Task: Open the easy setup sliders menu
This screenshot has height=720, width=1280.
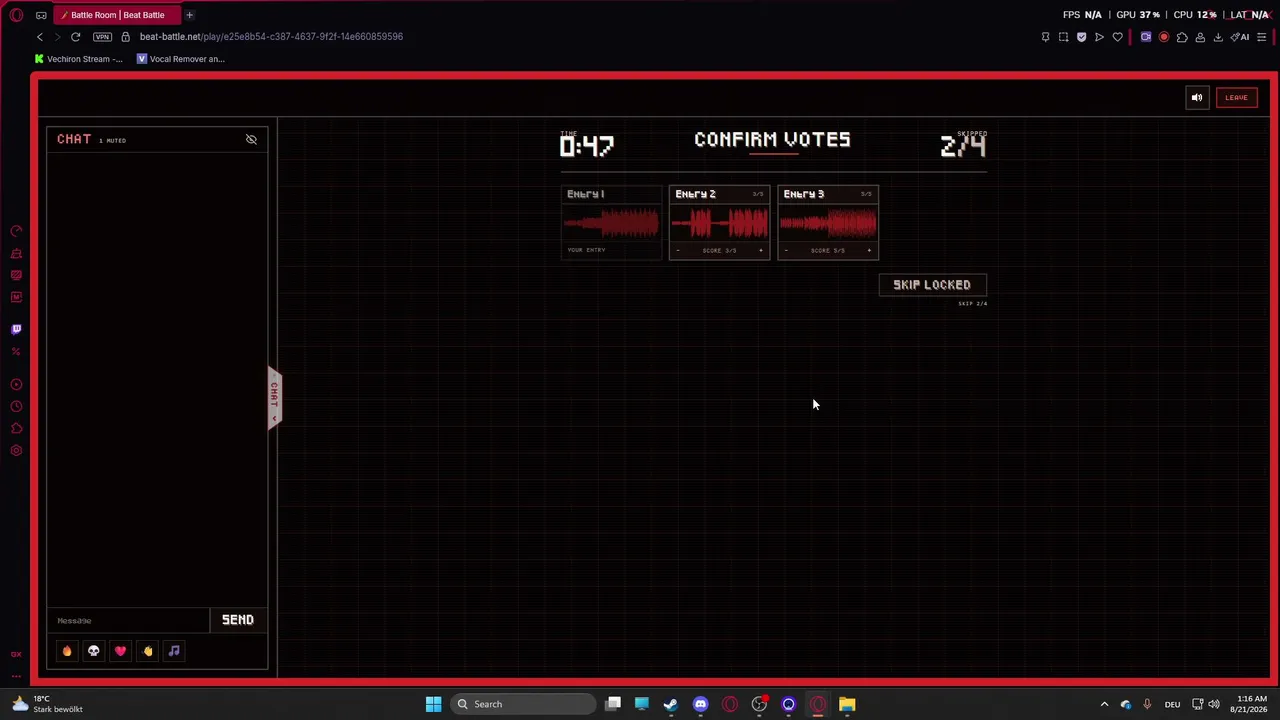Action: point(1262,37)
